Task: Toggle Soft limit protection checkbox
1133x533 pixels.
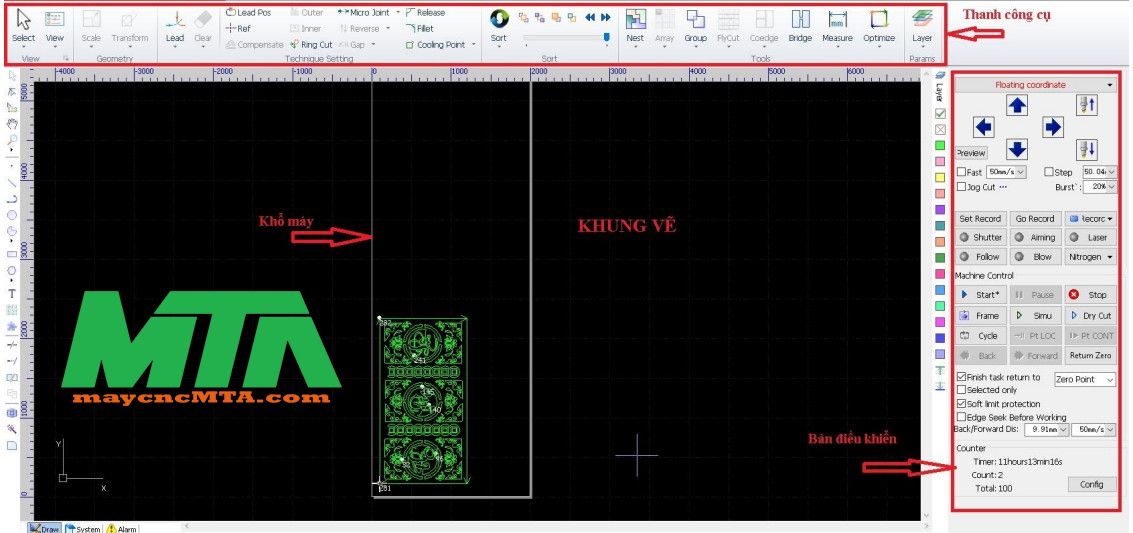Action: (962, 404)
